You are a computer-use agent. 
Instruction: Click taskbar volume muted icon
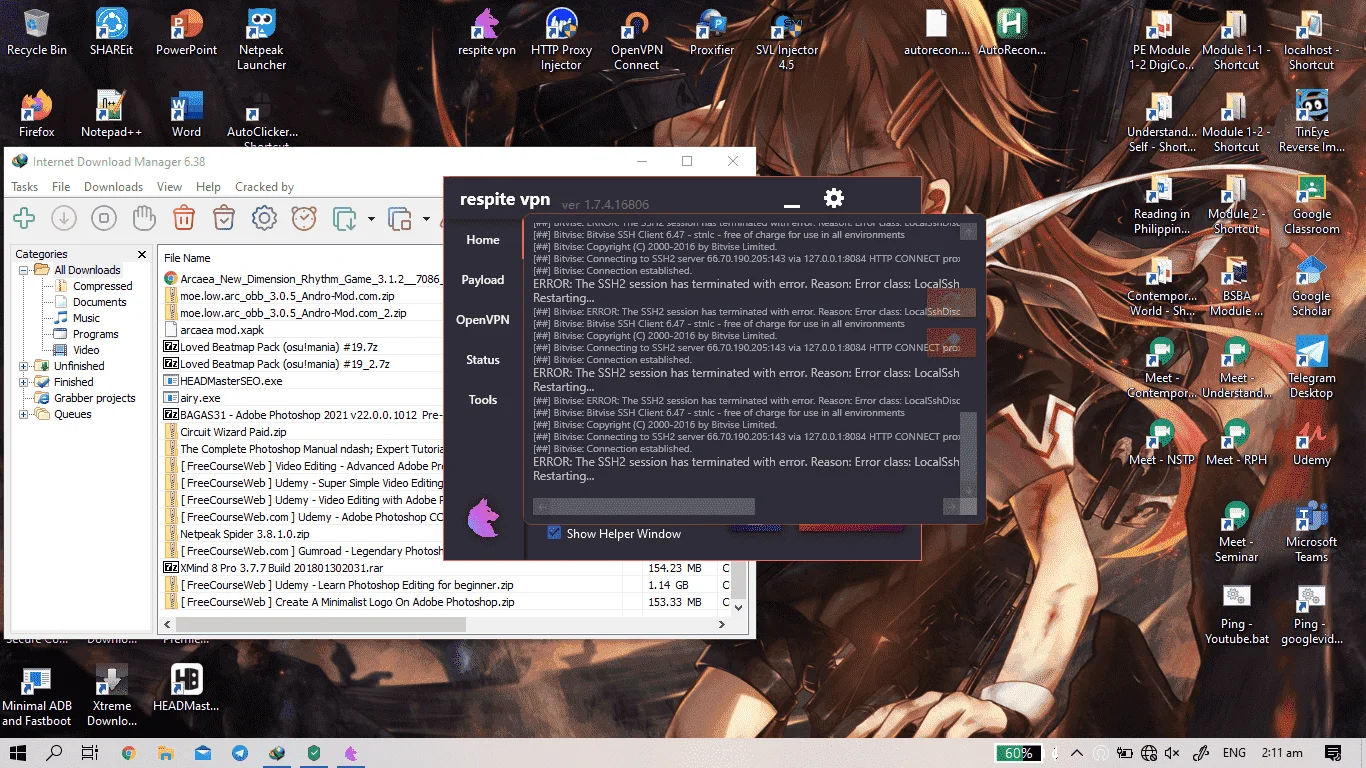(1172, 753)
